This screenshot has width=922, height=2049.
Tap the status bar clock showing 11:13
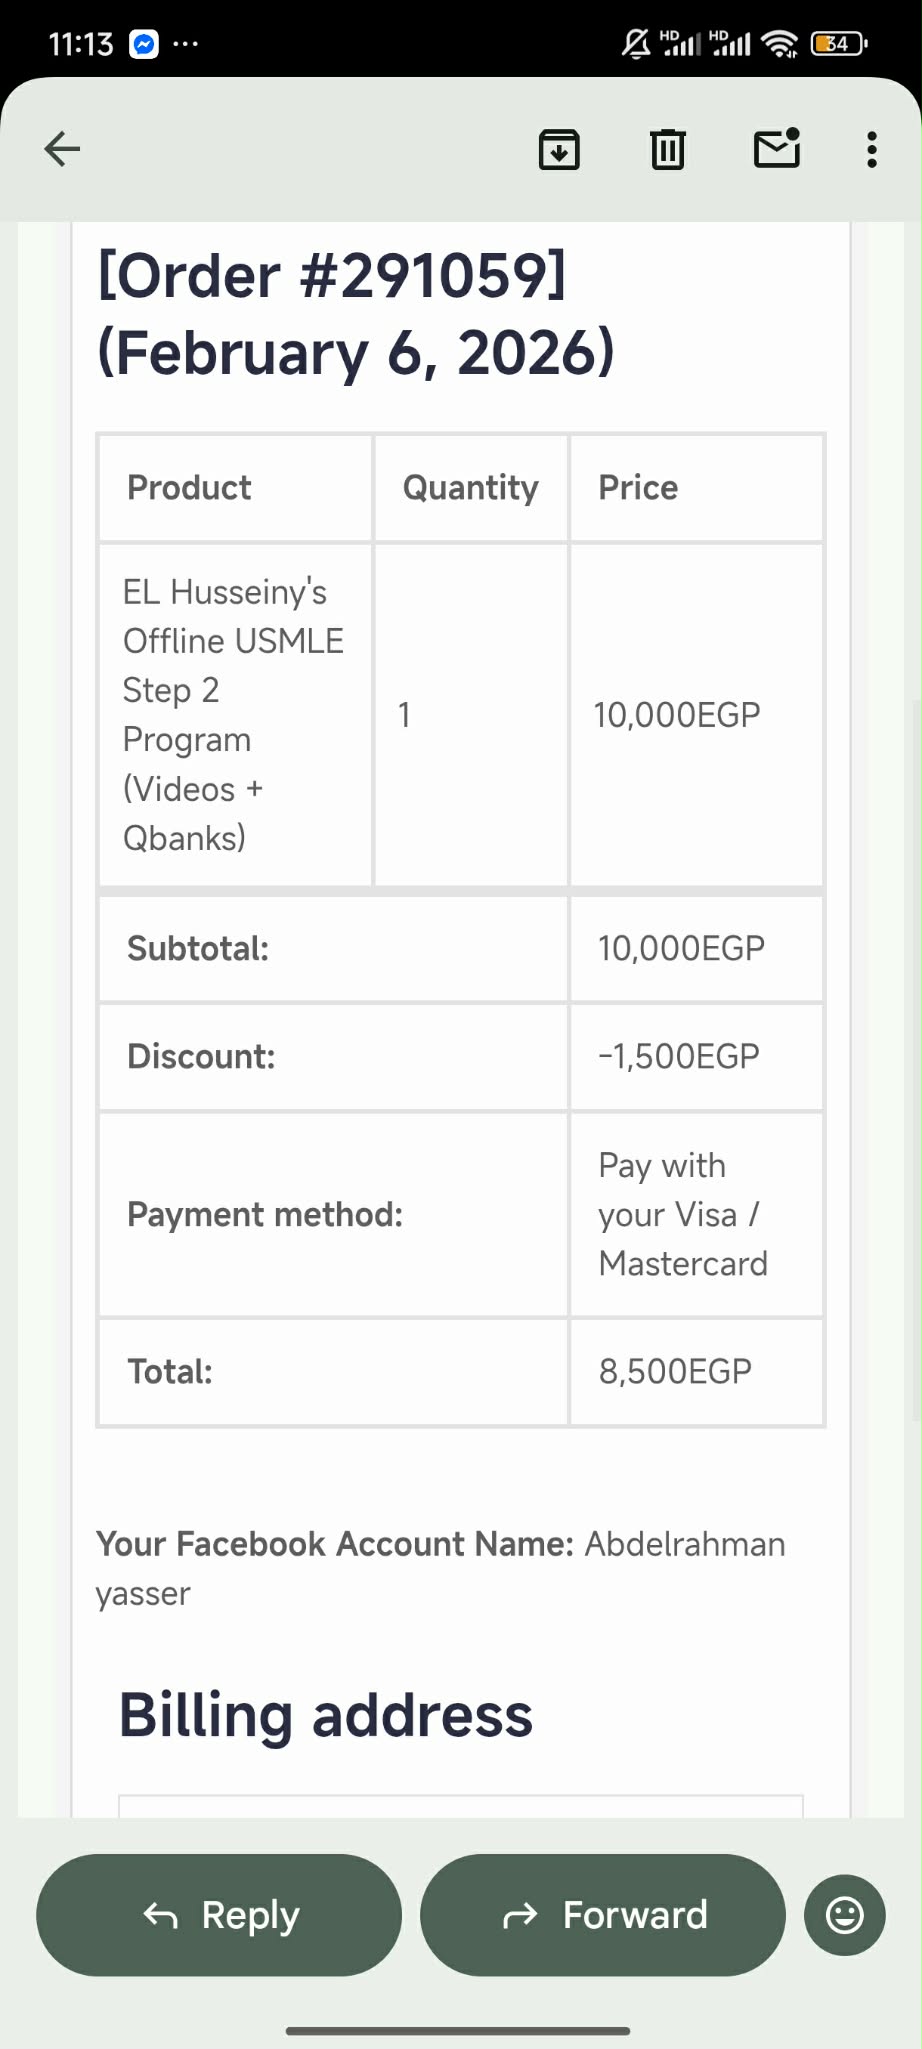[x=81, y=44]
